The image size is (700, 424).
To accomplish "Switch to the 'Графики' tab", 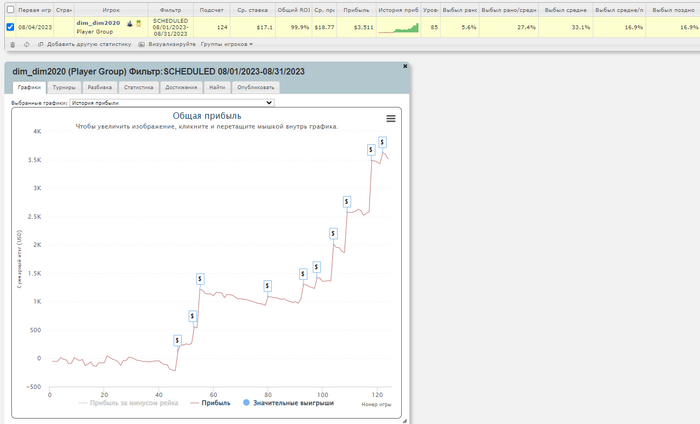I will click(x=29, y=87).
